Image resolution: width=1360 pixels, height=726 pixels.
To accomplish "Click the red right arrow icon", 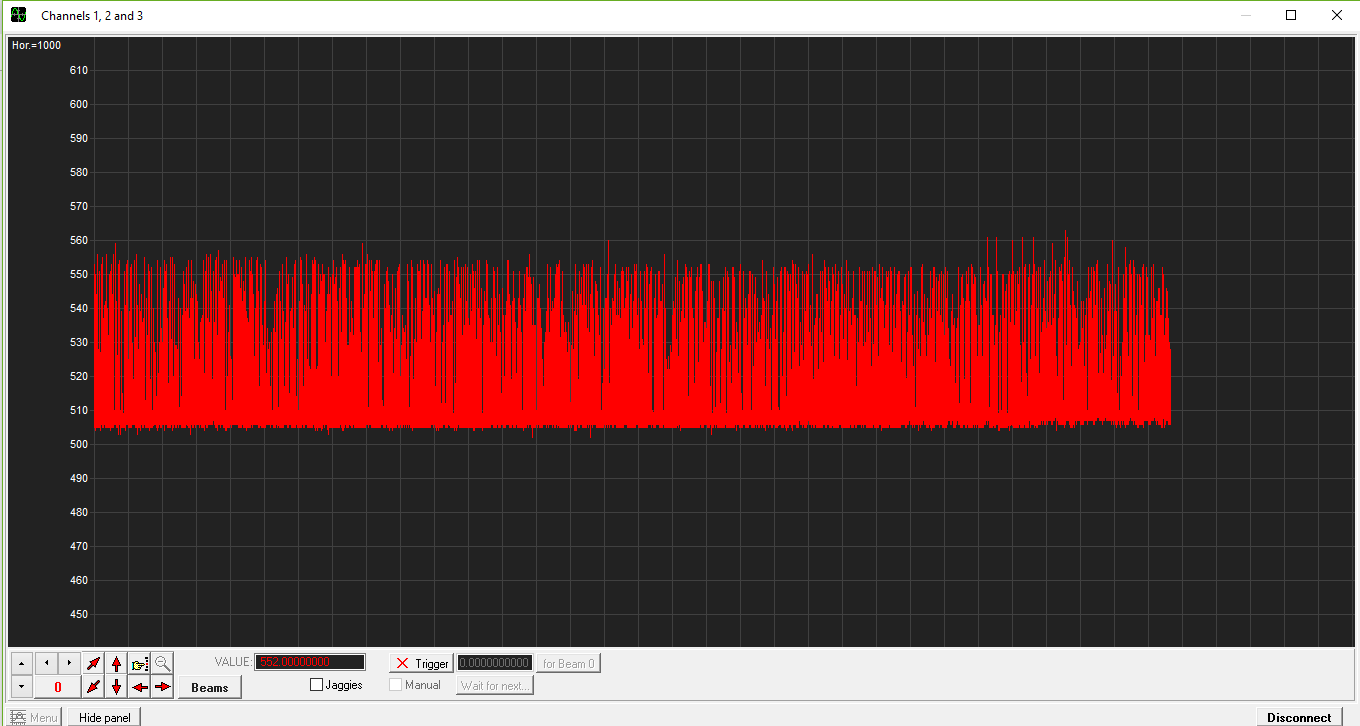I will pyautogui.click(x=162, y=687).
